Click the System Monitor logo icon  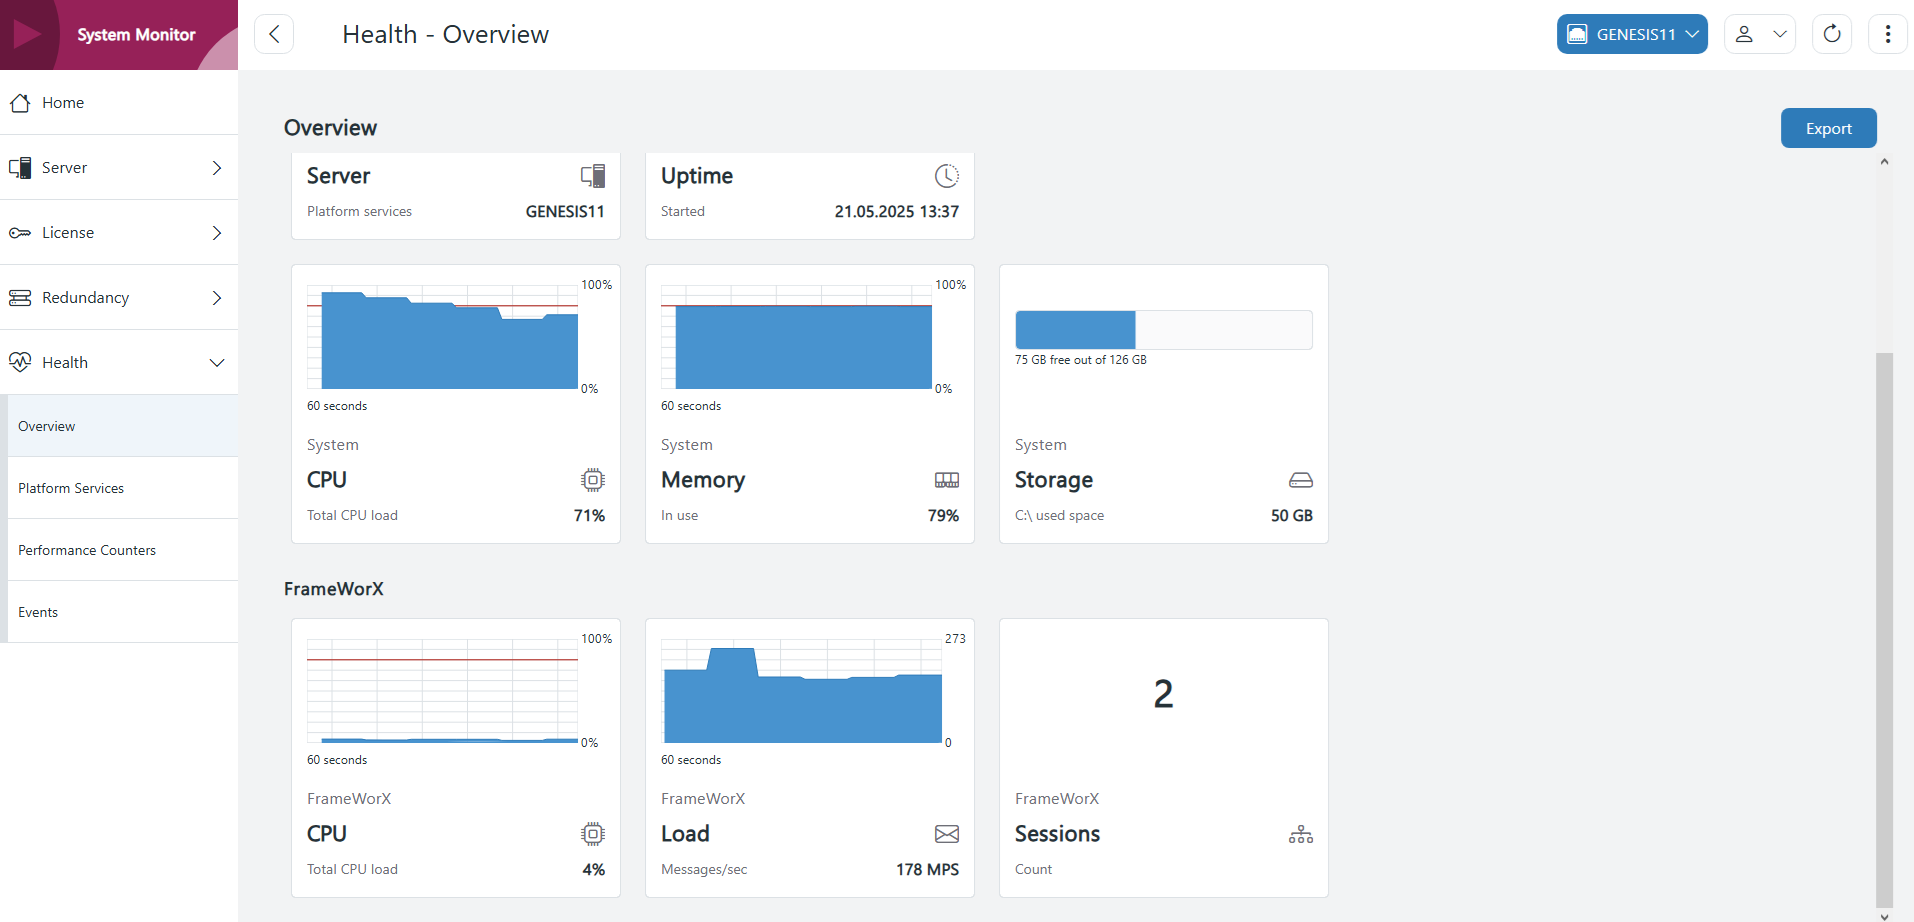(x=27, y=34)
